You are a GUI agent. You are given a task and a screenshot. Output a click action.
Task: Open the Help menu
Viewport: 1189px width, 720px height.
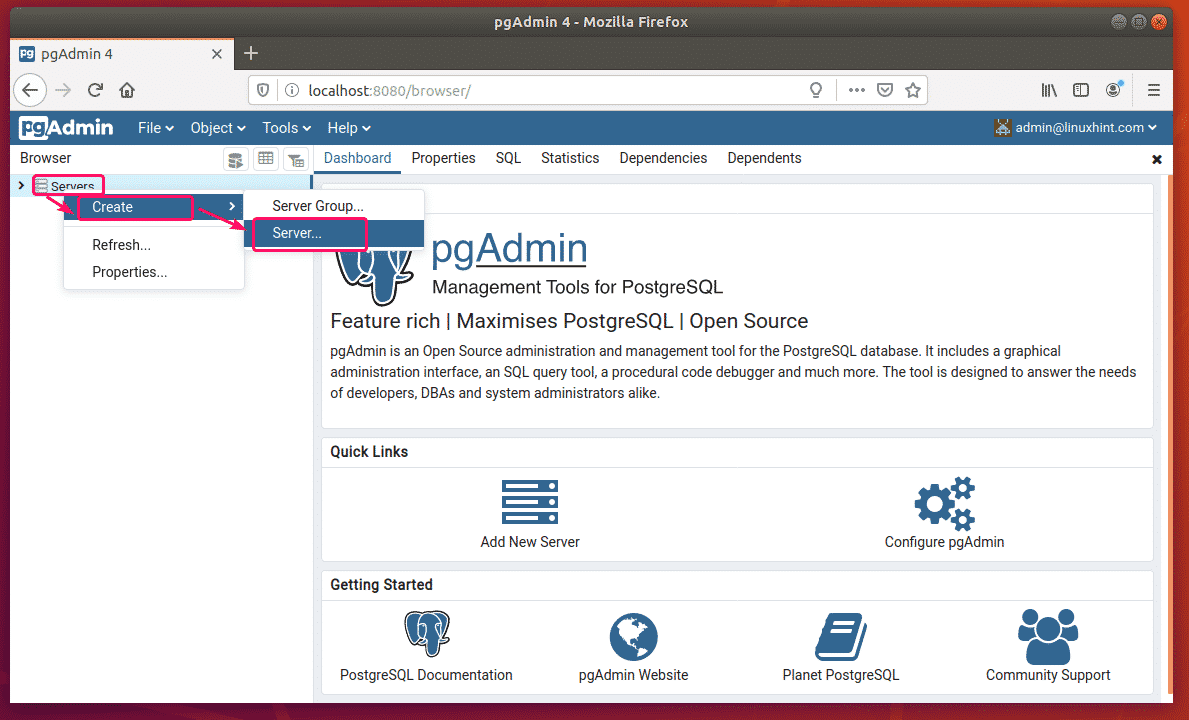point(349,128)
